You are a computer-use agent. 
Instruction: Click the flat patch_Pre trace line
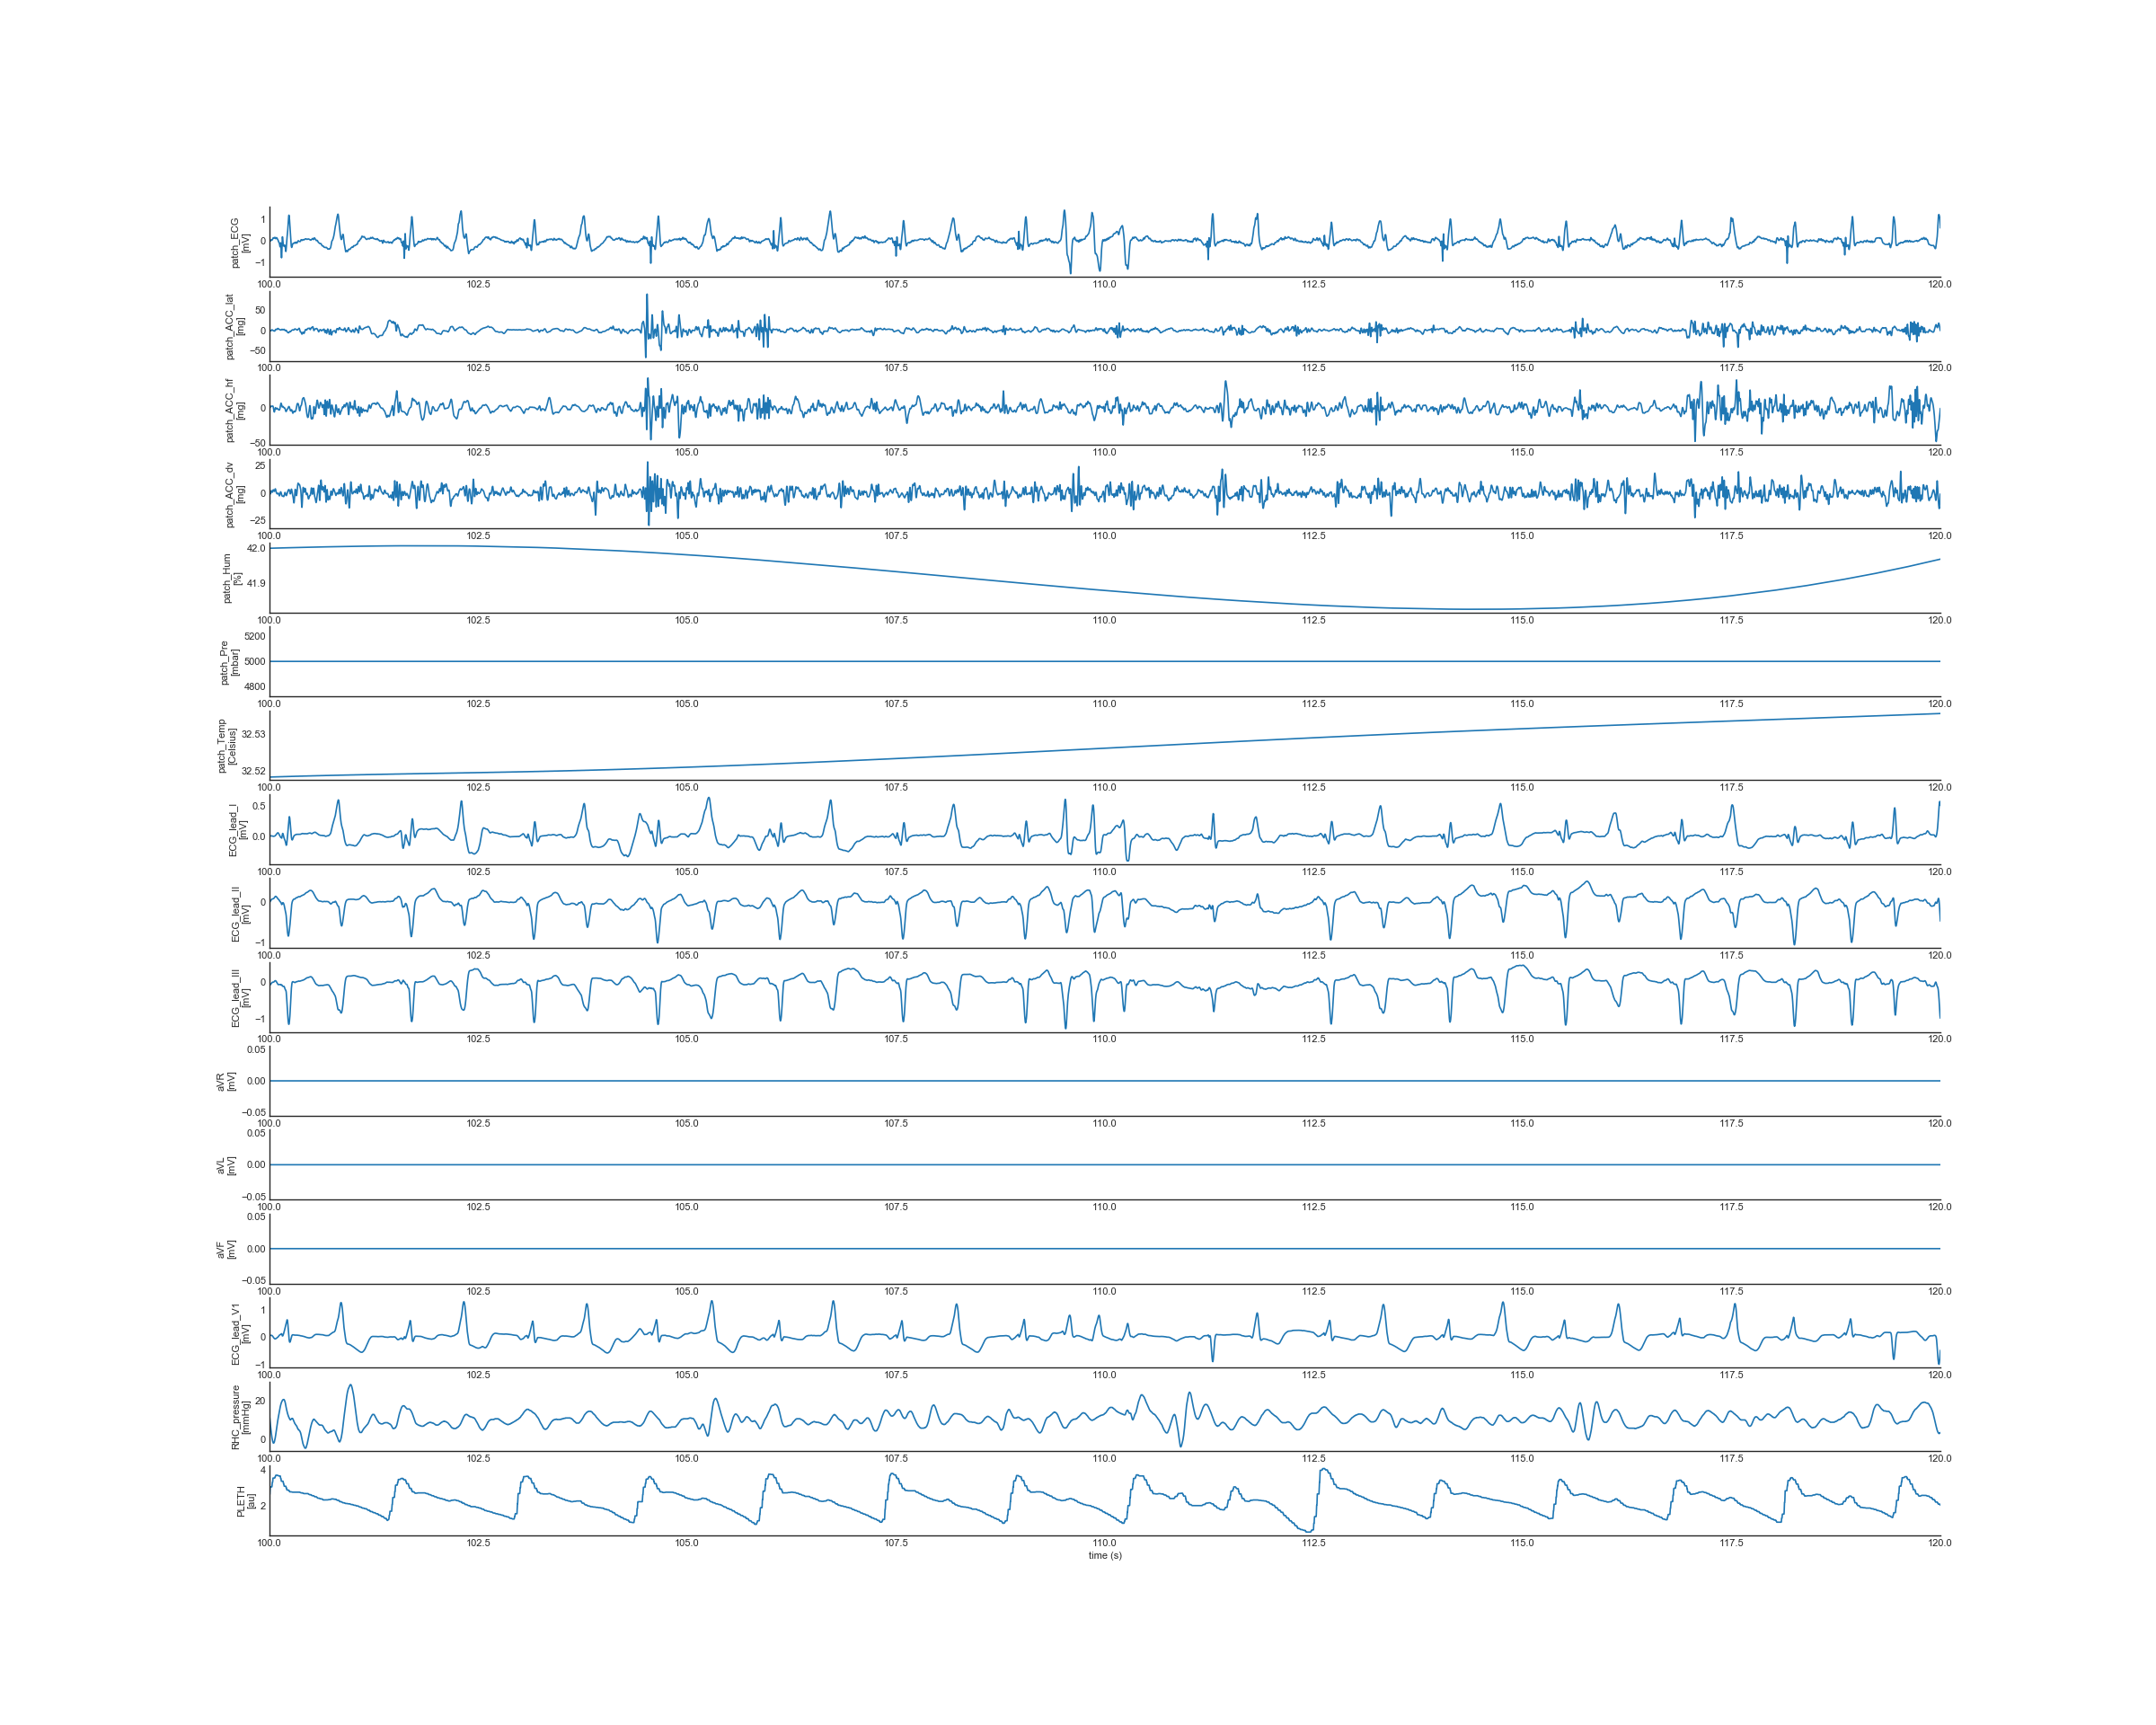coord(1105,661)
